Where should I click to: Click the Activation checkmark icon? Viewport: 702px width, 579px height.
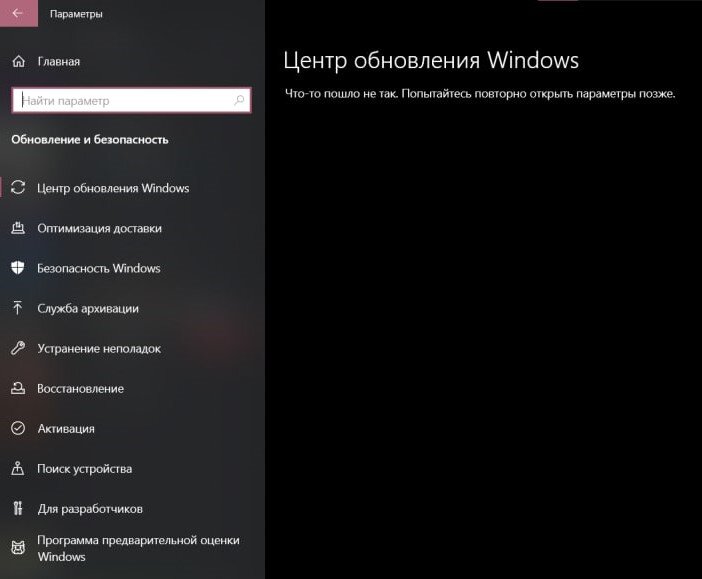(x=18, y=428)
